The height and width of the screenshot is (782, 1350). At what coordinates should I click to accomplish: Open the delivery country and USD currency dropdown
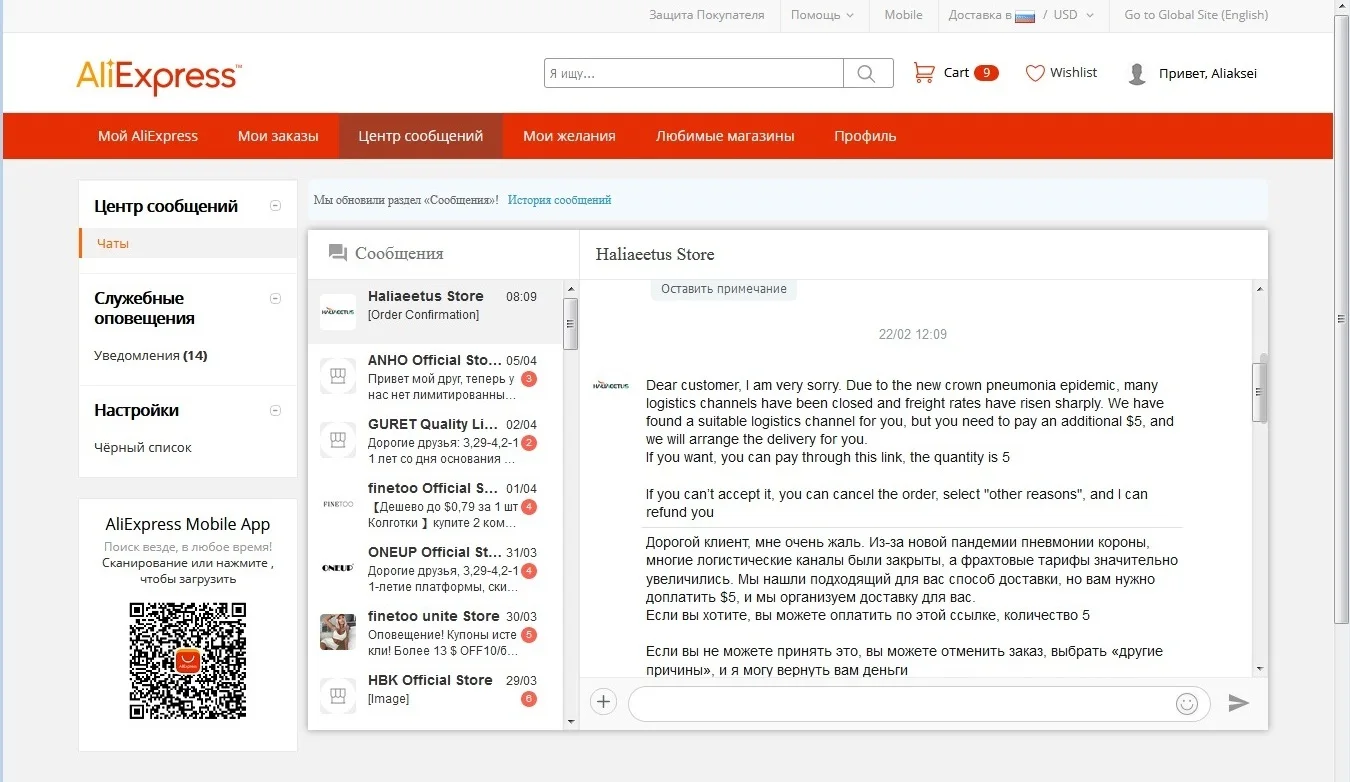[x=1021, y=15]
